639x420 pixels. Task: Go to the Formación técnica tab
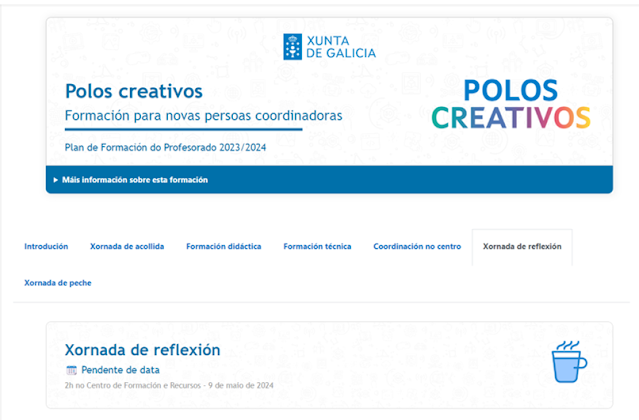point(317,246)
